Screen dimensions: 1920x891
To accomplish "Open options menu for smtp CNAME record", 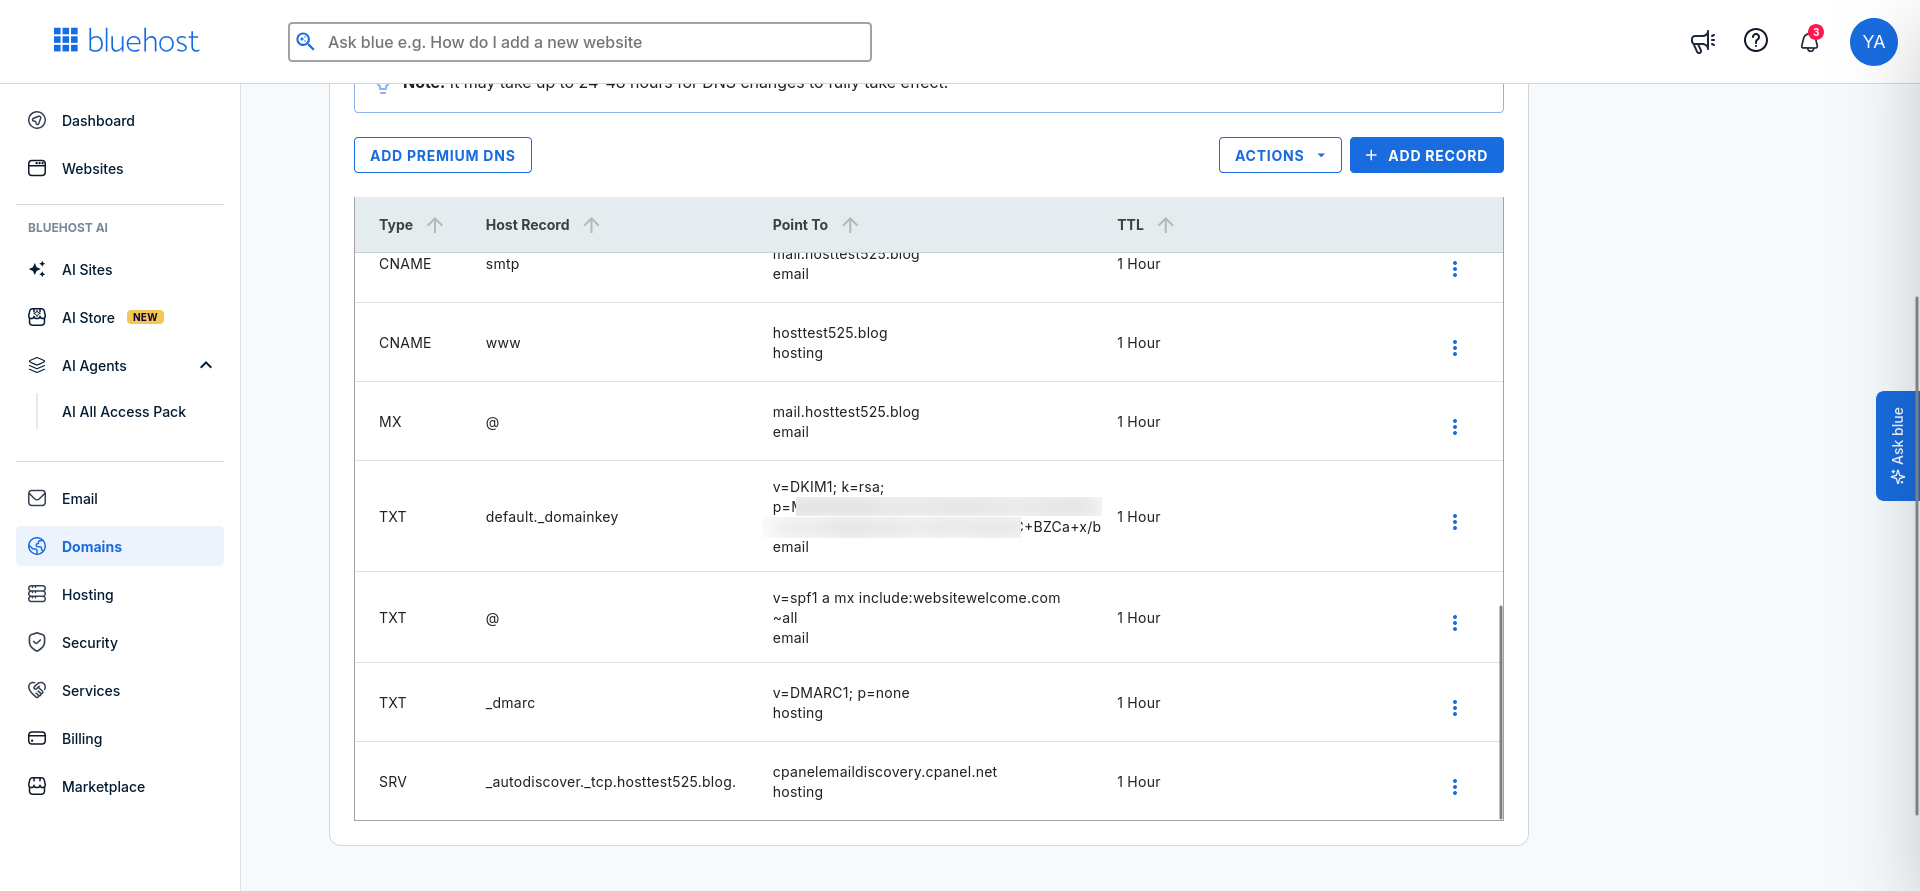I will click(x=1455, y=269).
